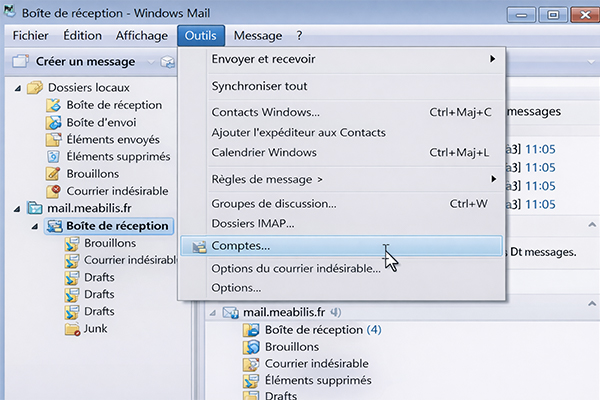Viewport: 600px width, 400px height.
Task: Open Éléments supprimés in right pane
Action: point(318,380)
